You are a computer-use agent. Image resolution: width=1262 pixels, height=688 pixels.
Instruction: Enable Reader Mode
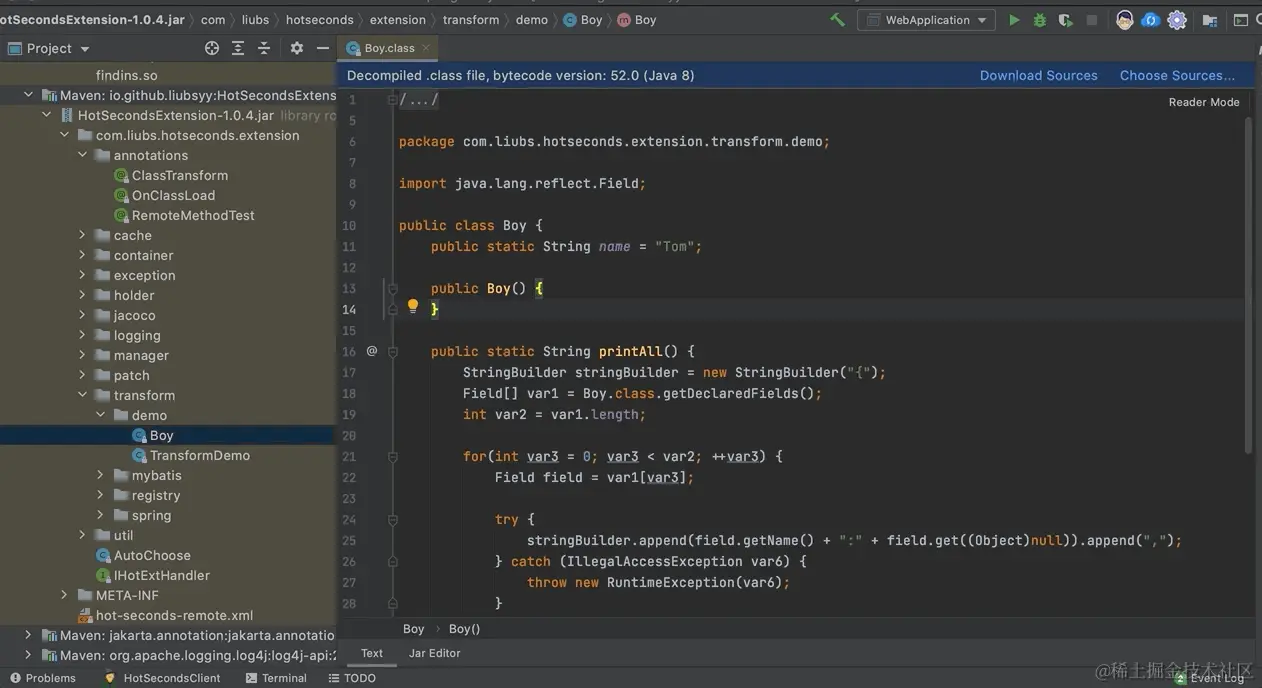click(1205, 101)
